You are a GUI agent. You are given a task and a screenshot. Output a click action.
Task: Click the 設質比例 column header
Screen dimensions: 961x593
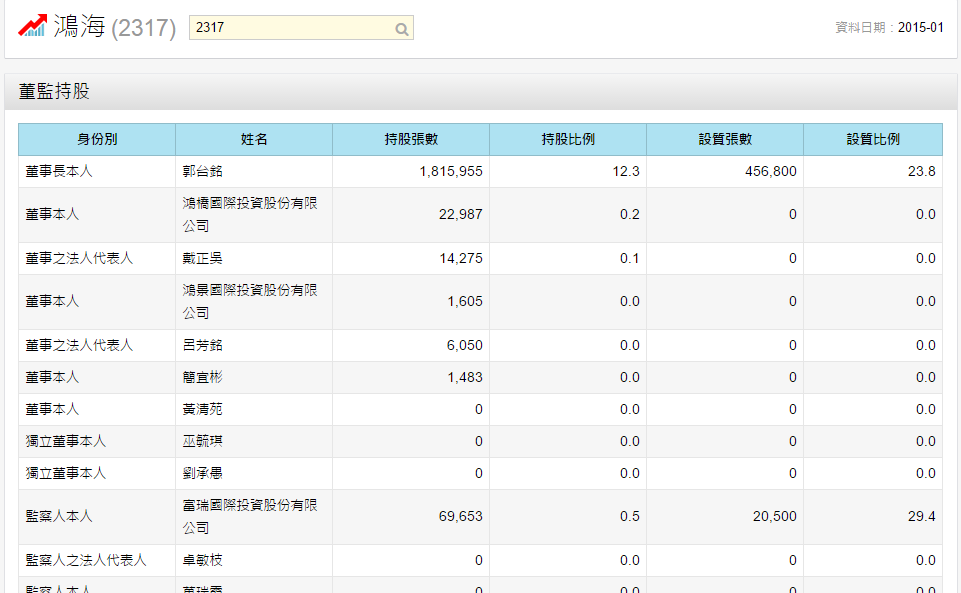coord(873,139)
